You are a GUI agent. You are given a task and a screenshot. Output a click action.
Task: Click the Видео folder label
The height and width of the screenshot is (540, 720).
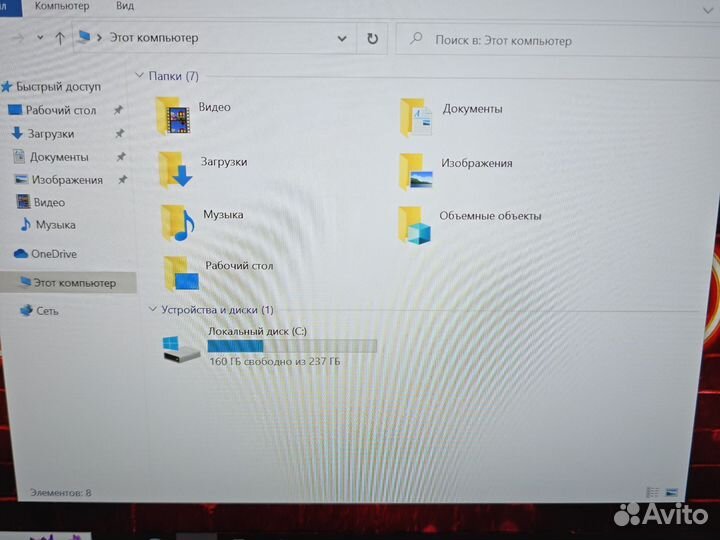pos(214,107)
